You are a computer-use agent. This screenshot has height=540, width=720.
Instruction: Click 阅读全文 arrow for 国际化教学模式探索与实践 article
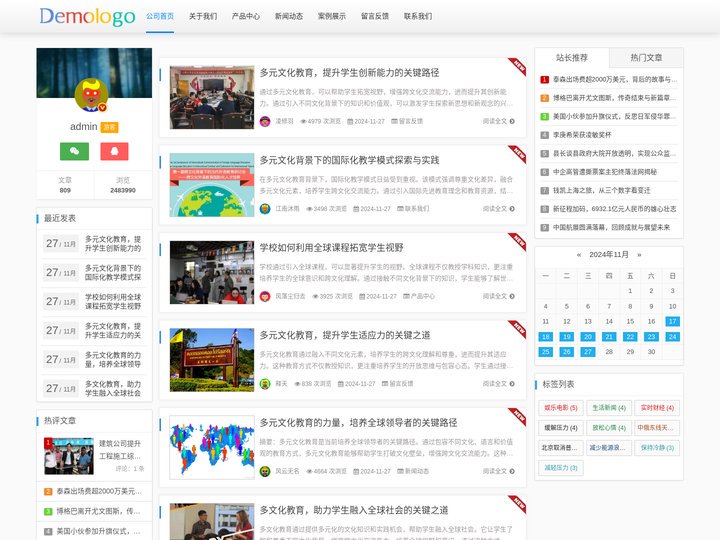512,208
